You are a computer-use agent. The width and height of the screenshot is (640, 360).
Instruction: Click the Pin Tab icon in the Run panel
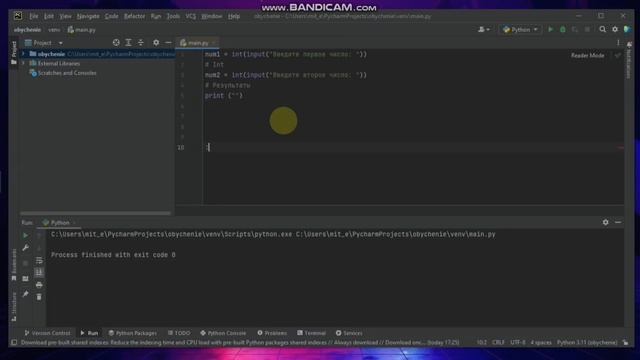click(25, 294)
